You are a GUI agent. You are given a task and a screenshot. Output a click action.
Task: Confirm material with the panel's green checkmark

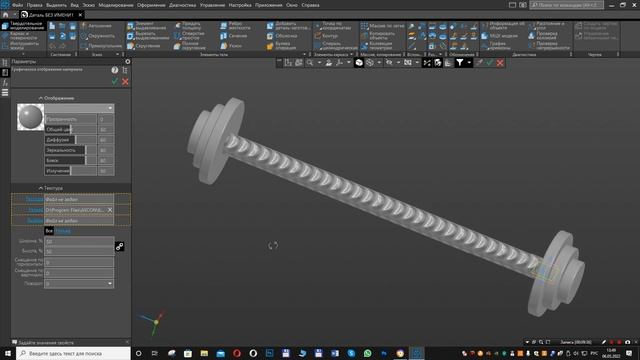[115, 81]
